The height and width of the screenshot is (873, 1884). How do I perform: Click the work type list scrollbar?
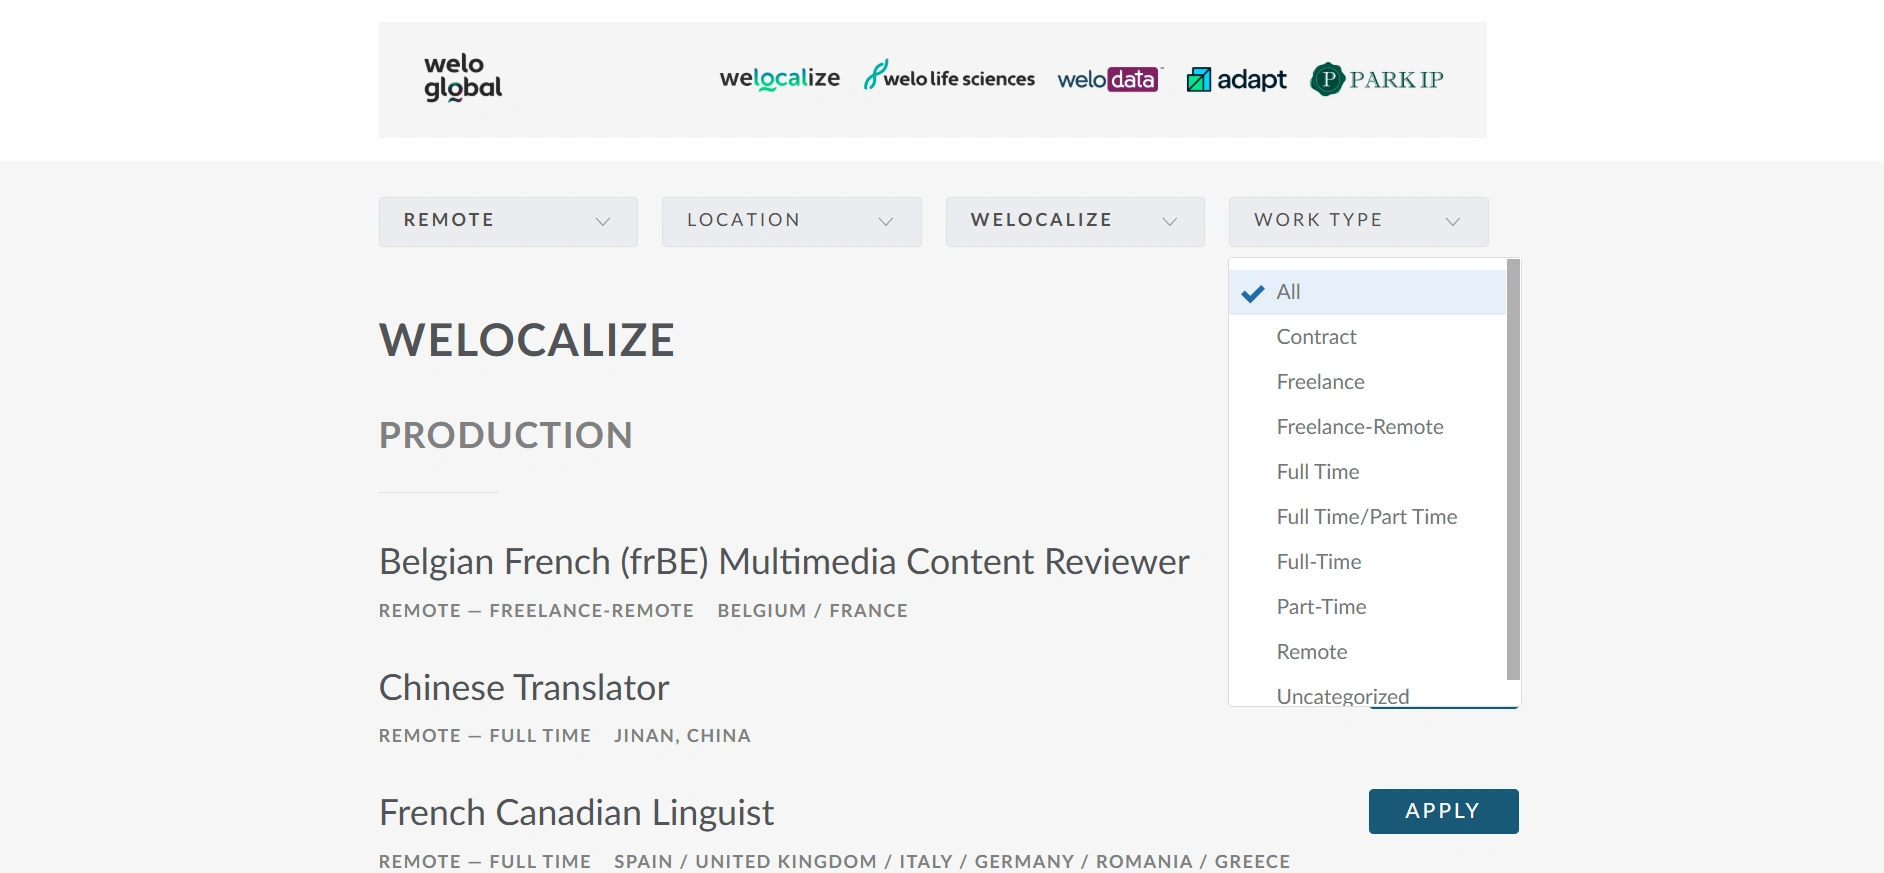tap(1513, 470)
